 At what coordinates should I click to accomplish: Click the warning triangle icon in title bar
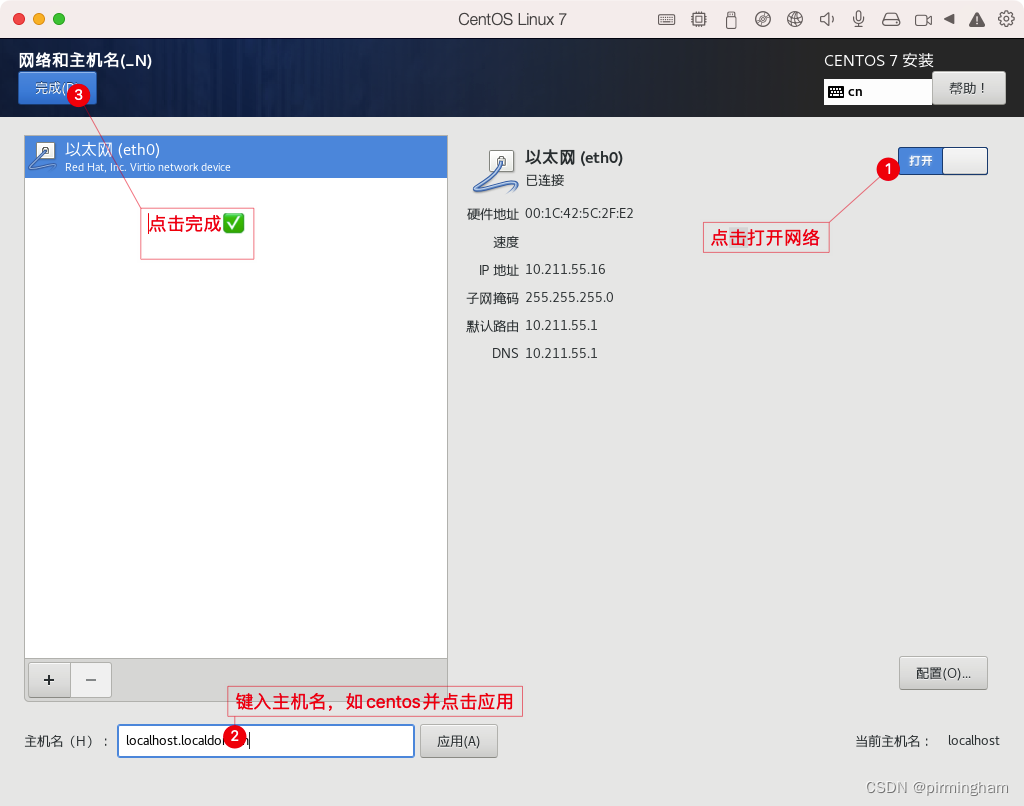977,20
